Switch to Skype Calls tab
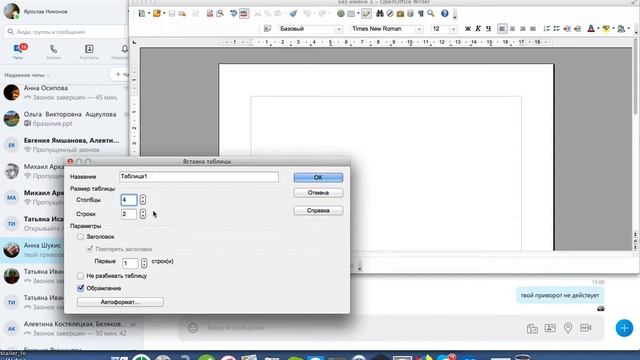Viewport: 640px width, 360px height. pos(53,52)
